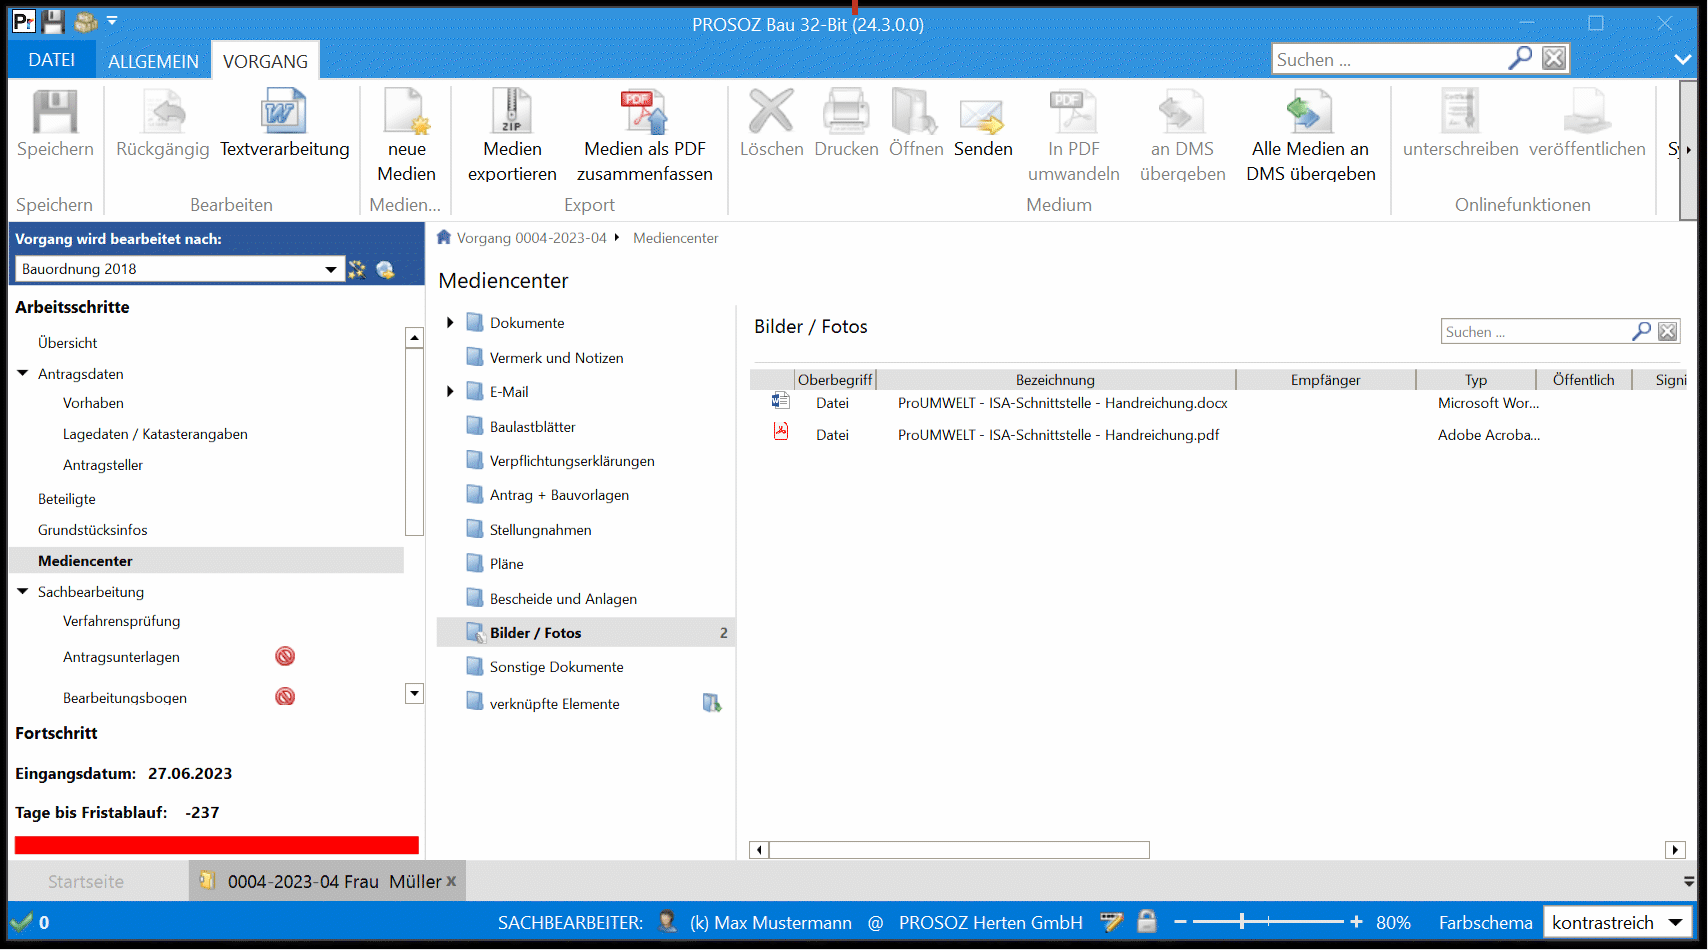Clear the Bilder / Fotos search with X
The width and height of the screenshot is (1708, 950).
tap(1667, 331)
